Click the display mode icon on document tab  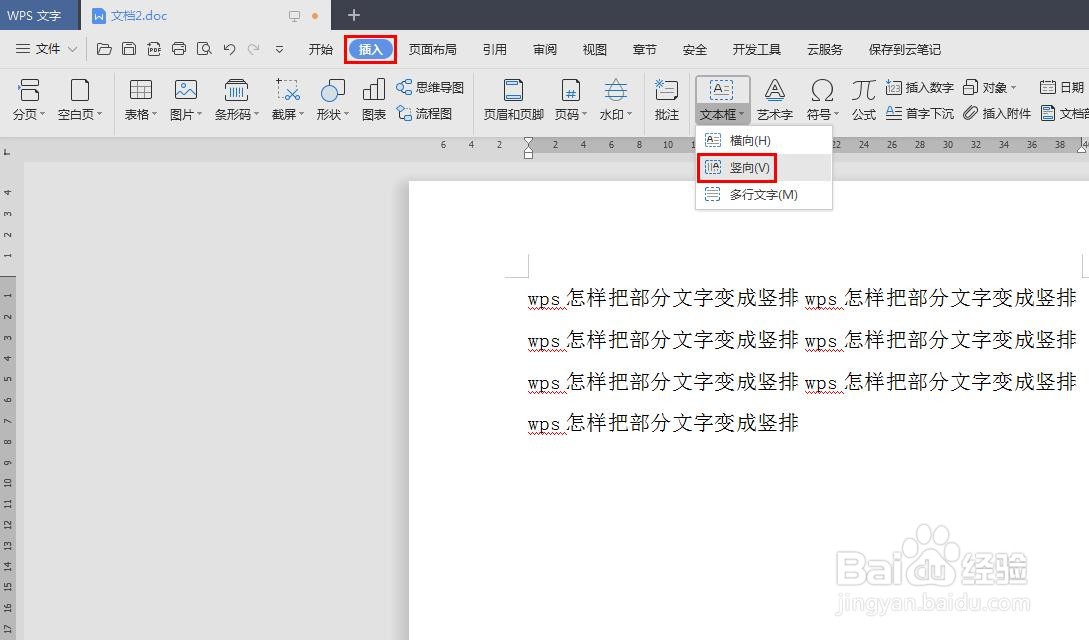pyautogui.click(x=294, y=15)
